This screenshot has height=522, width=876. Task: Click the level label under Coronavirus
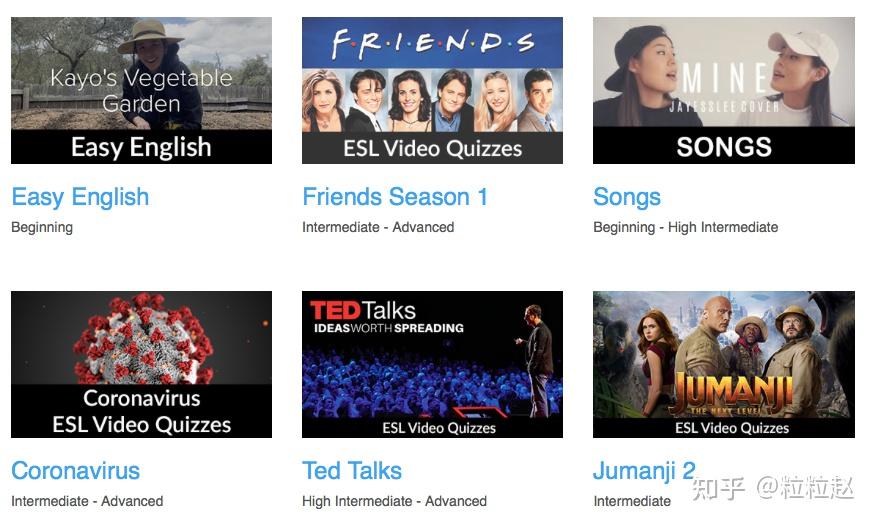[87, 501]
